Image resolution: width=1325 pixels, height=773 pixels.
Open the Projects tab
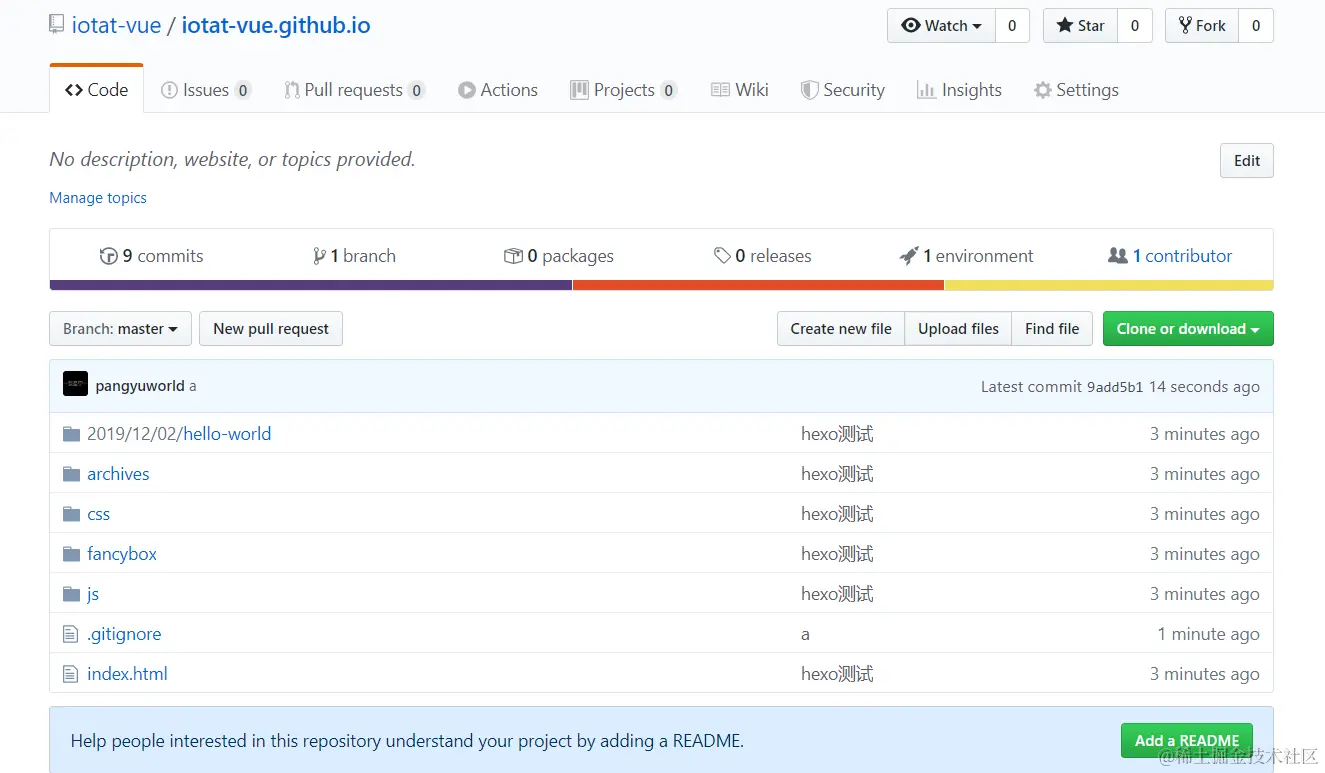[x=624, y=90]
